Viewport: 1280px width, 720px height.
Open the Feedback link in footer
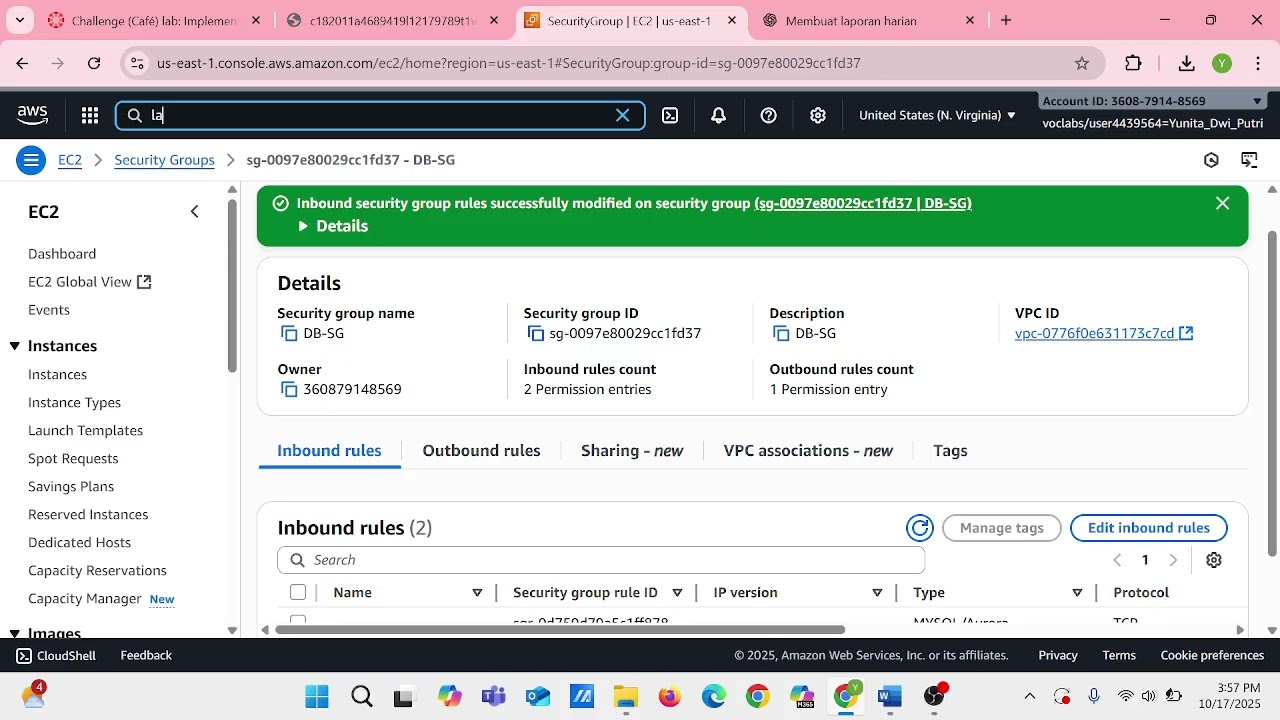click(146, 655)
